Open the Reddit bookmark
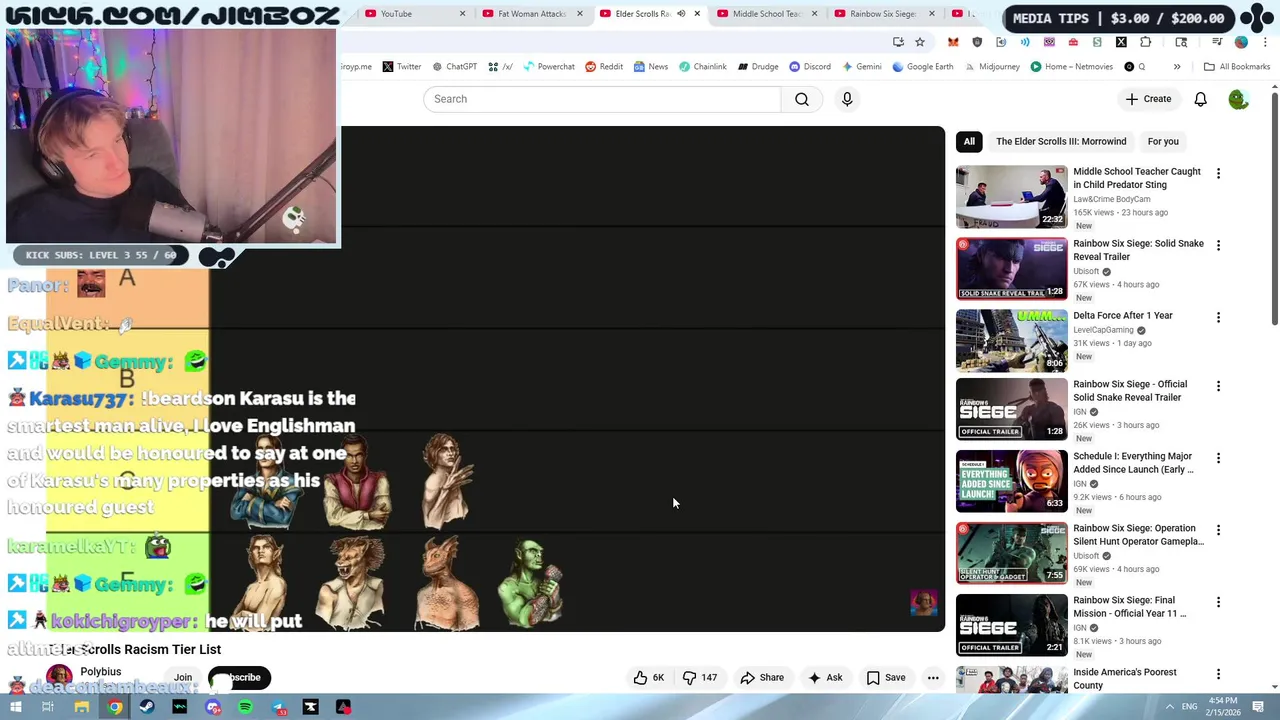1280x720 pixels. pyautogui.click(x=604, y=67)
